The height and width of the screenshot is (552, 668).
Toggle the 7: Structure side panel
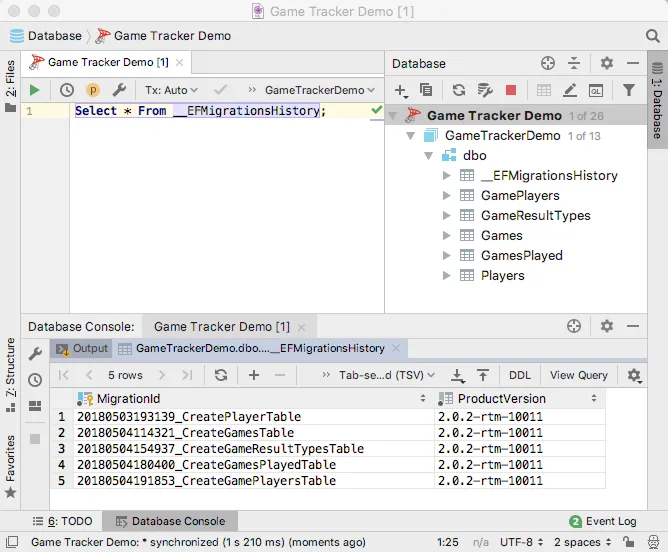click(10, 375)
